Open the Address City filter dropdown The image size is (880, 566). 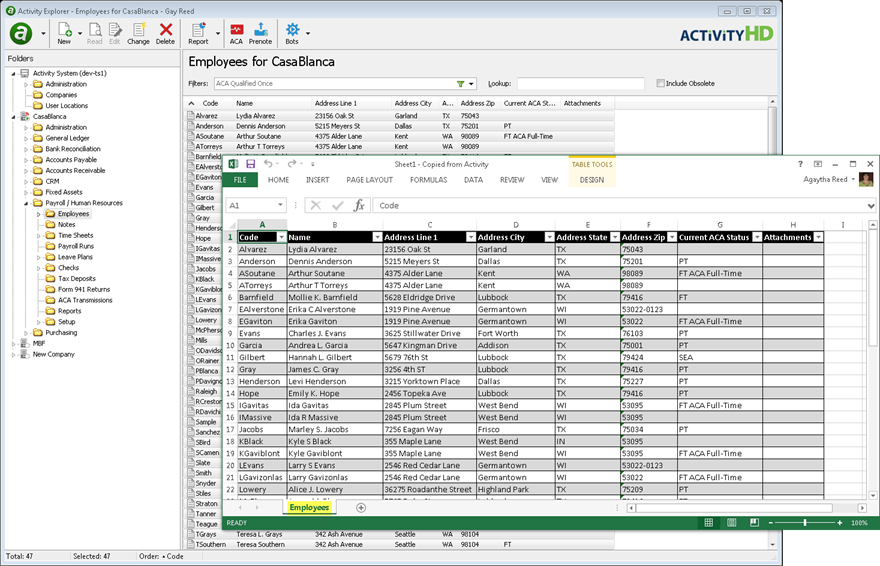[549, 237]
